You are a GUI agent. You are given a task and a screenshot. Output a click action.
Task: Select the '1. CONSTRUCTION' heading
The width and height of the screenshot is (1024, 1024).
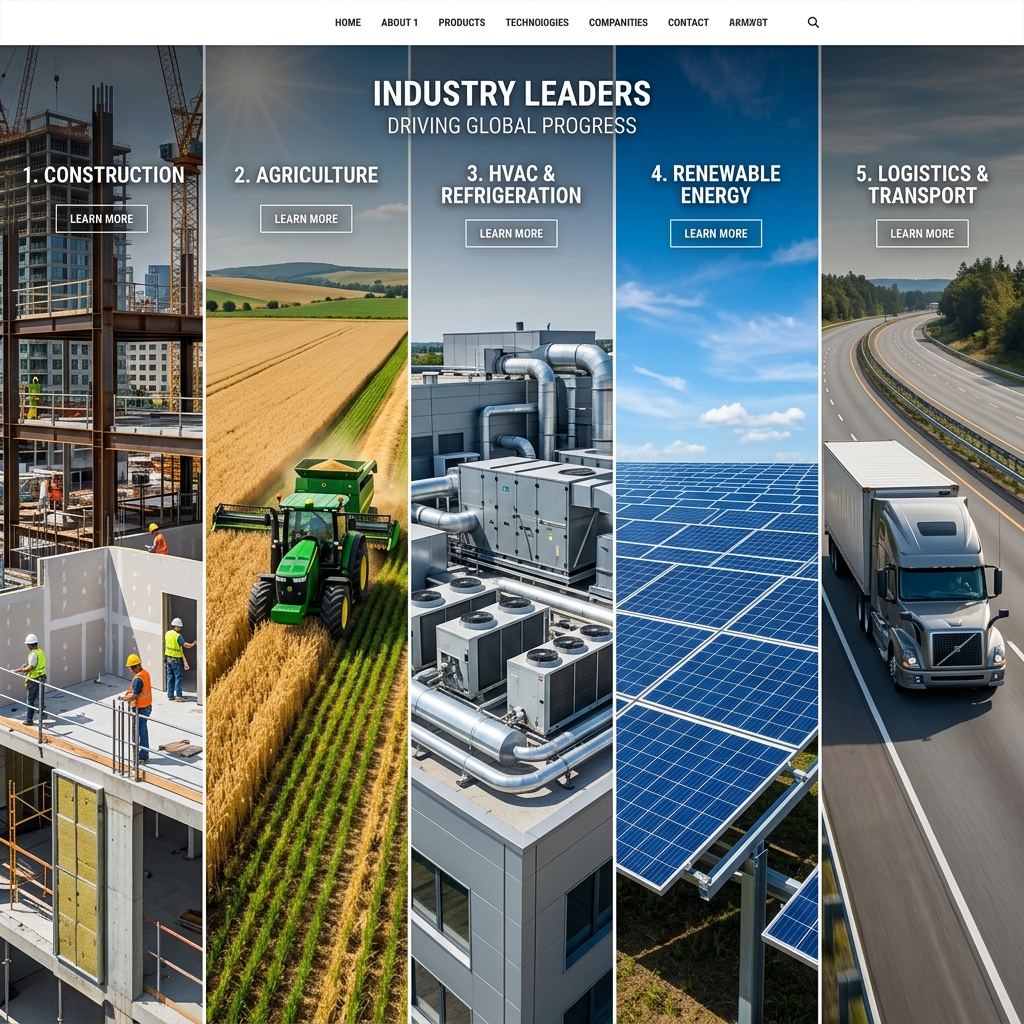click(x=104, y=175)
